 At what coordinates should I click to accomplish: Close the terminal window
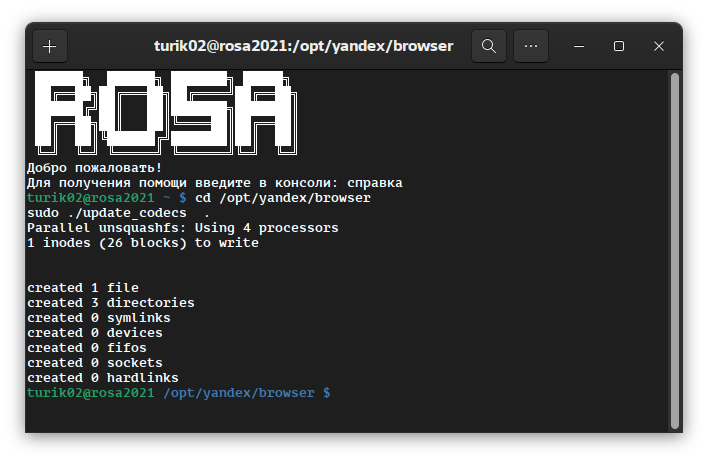pyautogui.click(x=659, y=46)
